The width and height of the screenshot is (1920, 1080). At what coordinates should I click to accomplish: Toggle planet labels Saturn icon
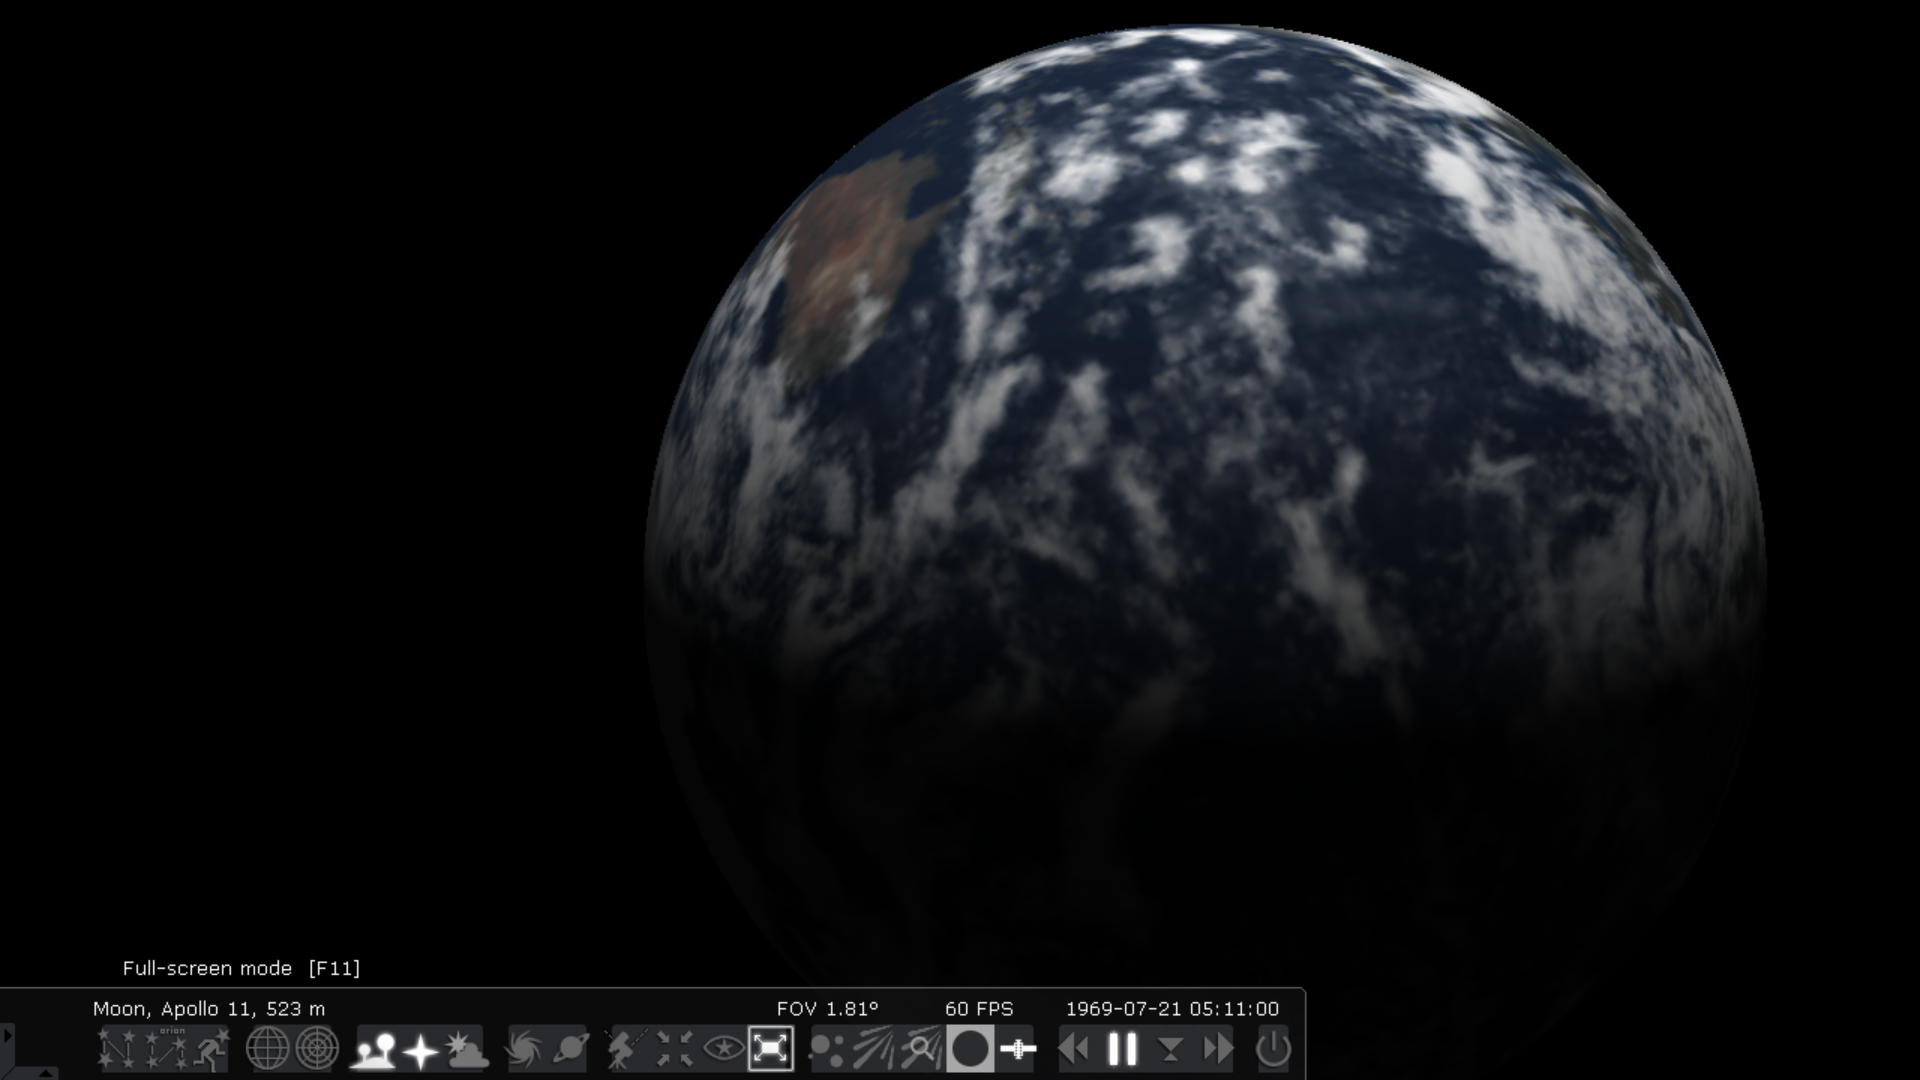tap(570, 1049)
